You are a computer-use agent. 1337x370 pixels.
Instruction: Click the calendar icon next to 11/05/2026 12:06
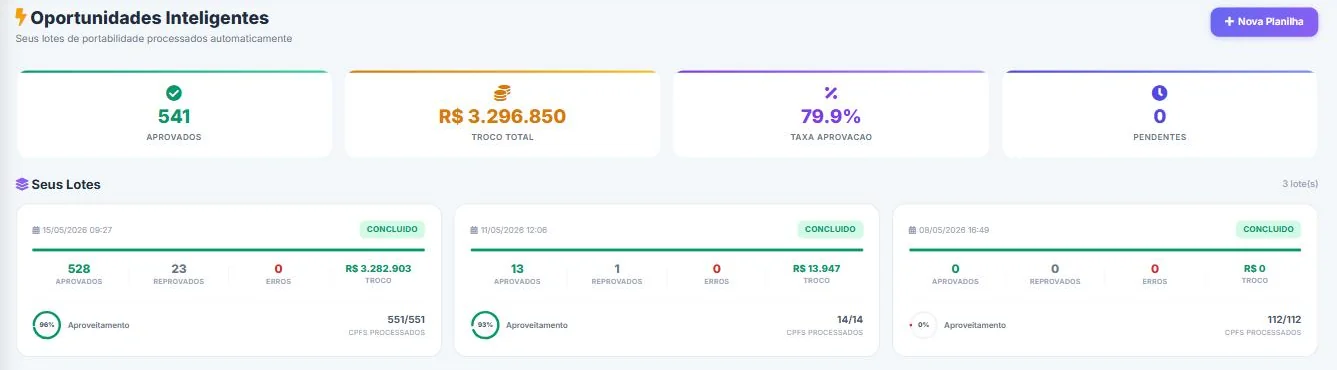[474, 230]
